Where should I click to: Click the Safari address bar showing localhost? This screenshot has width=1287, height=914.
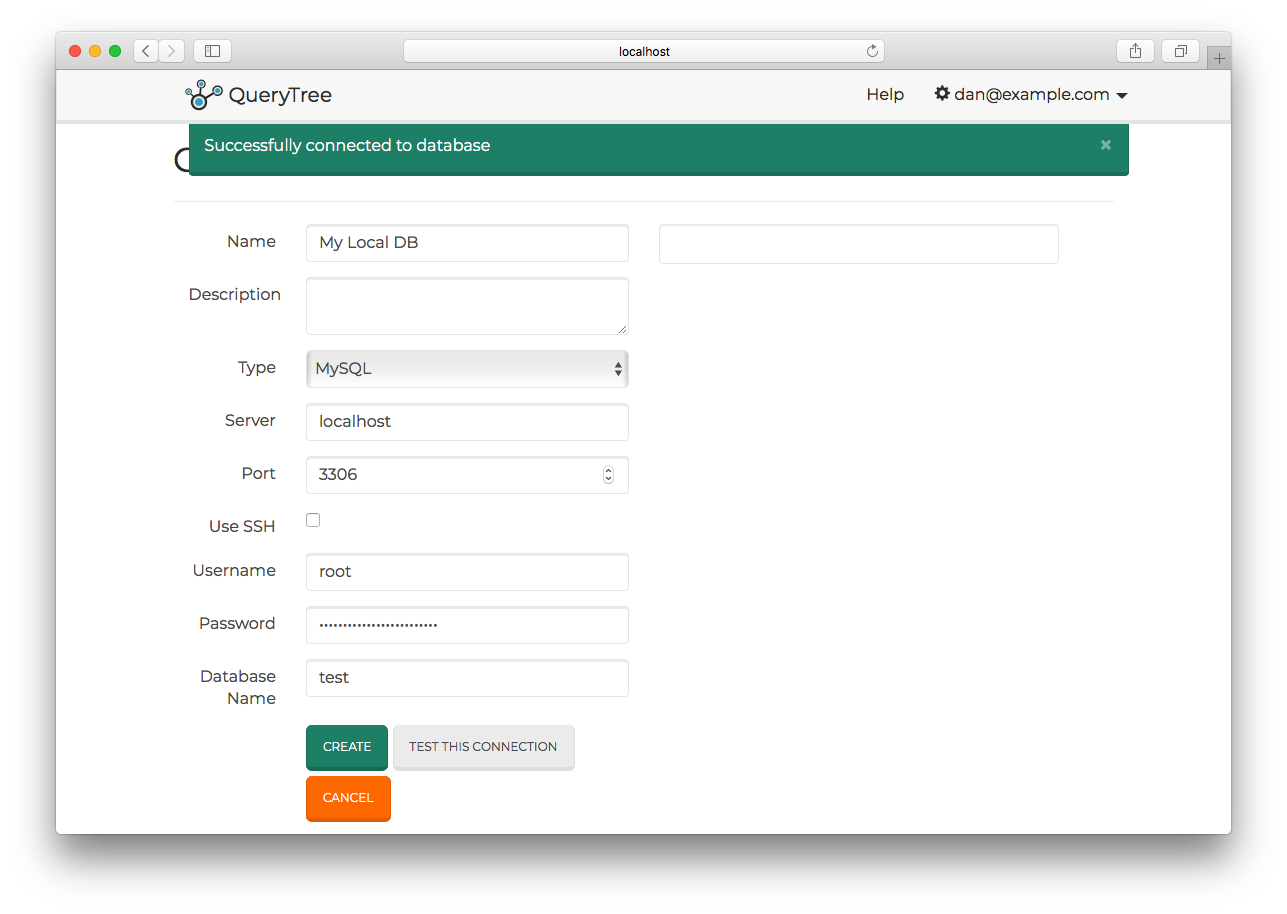coord(644,51)
